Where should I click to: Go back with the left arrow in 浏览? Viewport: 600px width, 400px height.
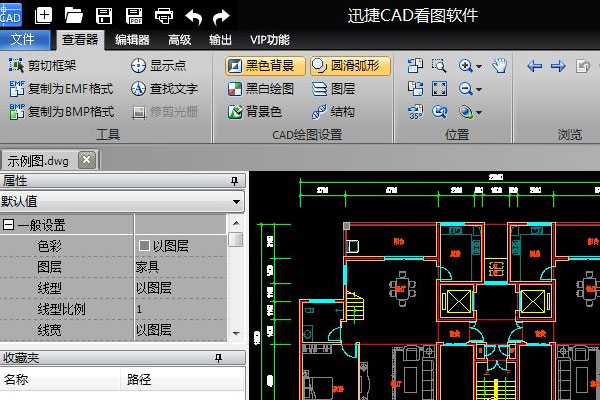tap(535, 66)
